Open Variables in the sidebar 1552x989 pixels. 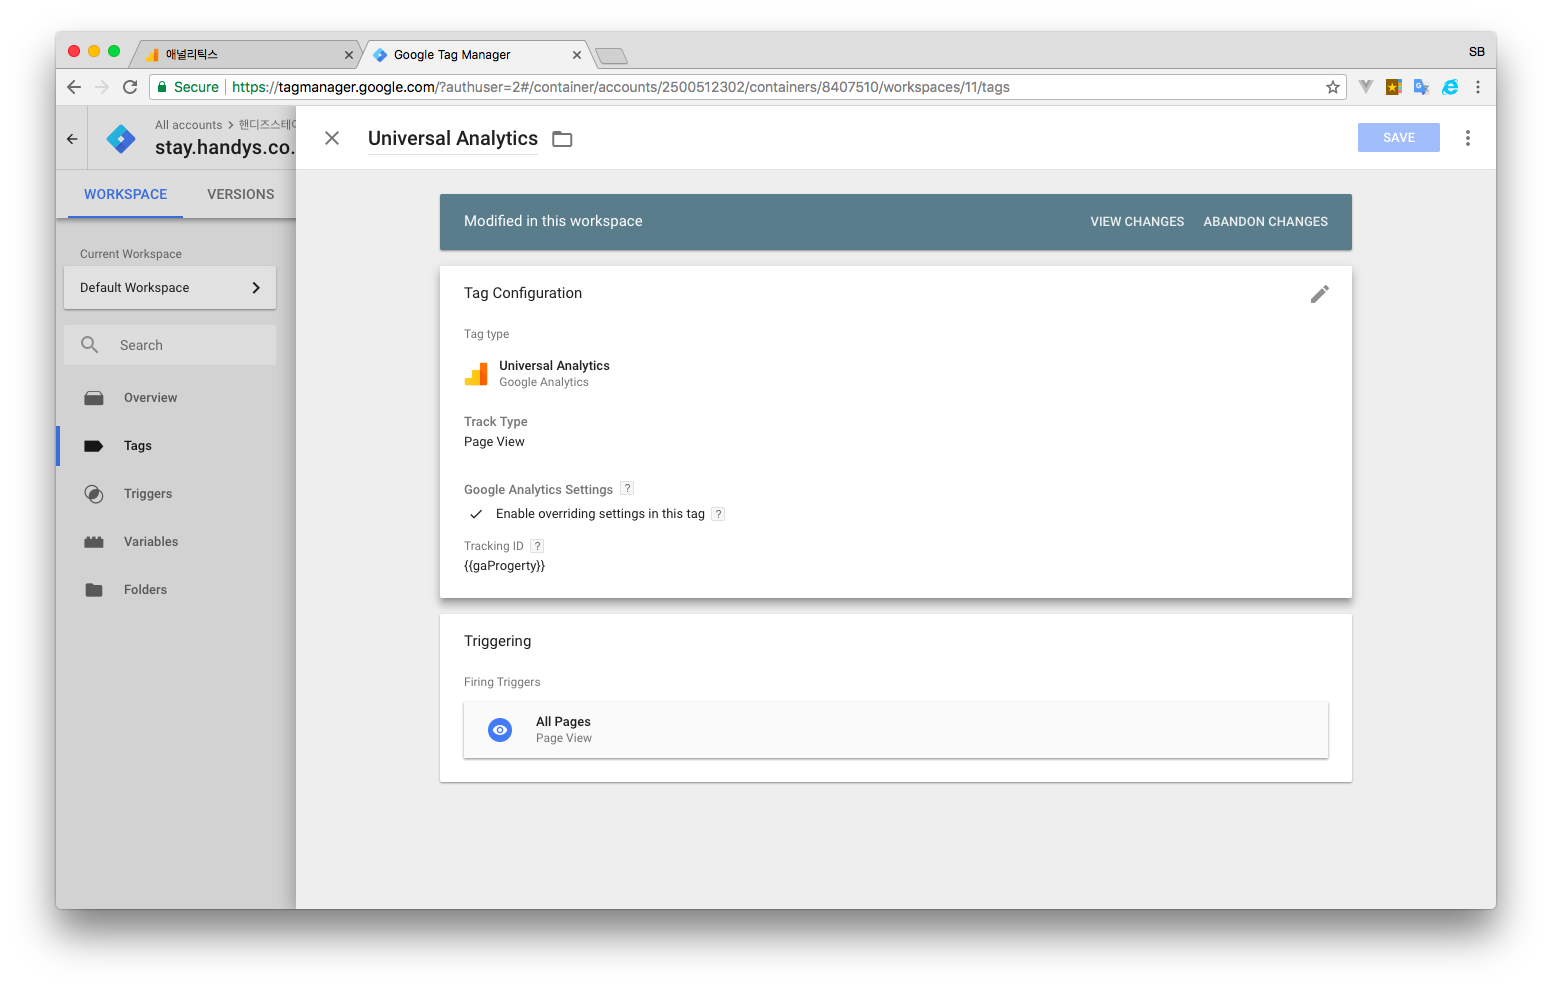[151, 542]
